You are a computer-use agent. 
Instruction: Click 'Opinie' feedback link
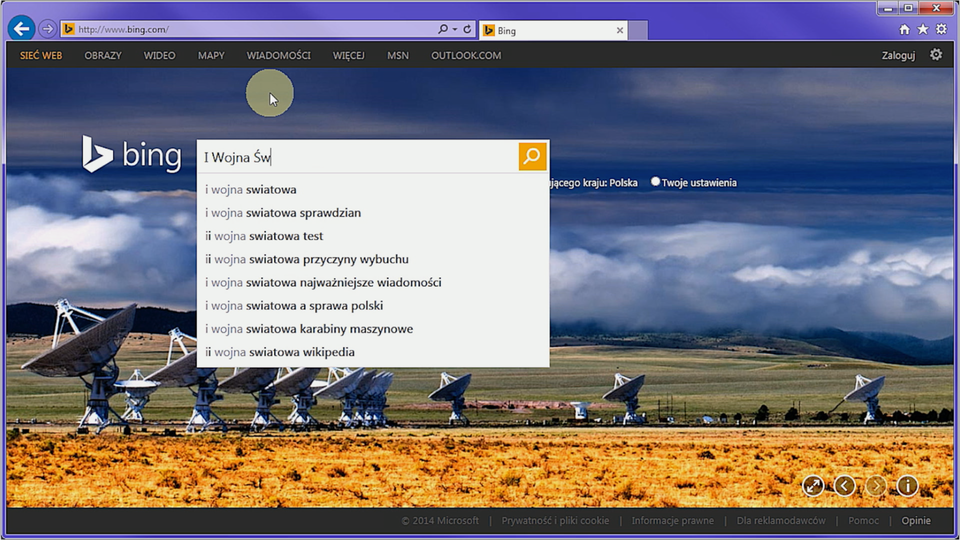pos(916,520)
